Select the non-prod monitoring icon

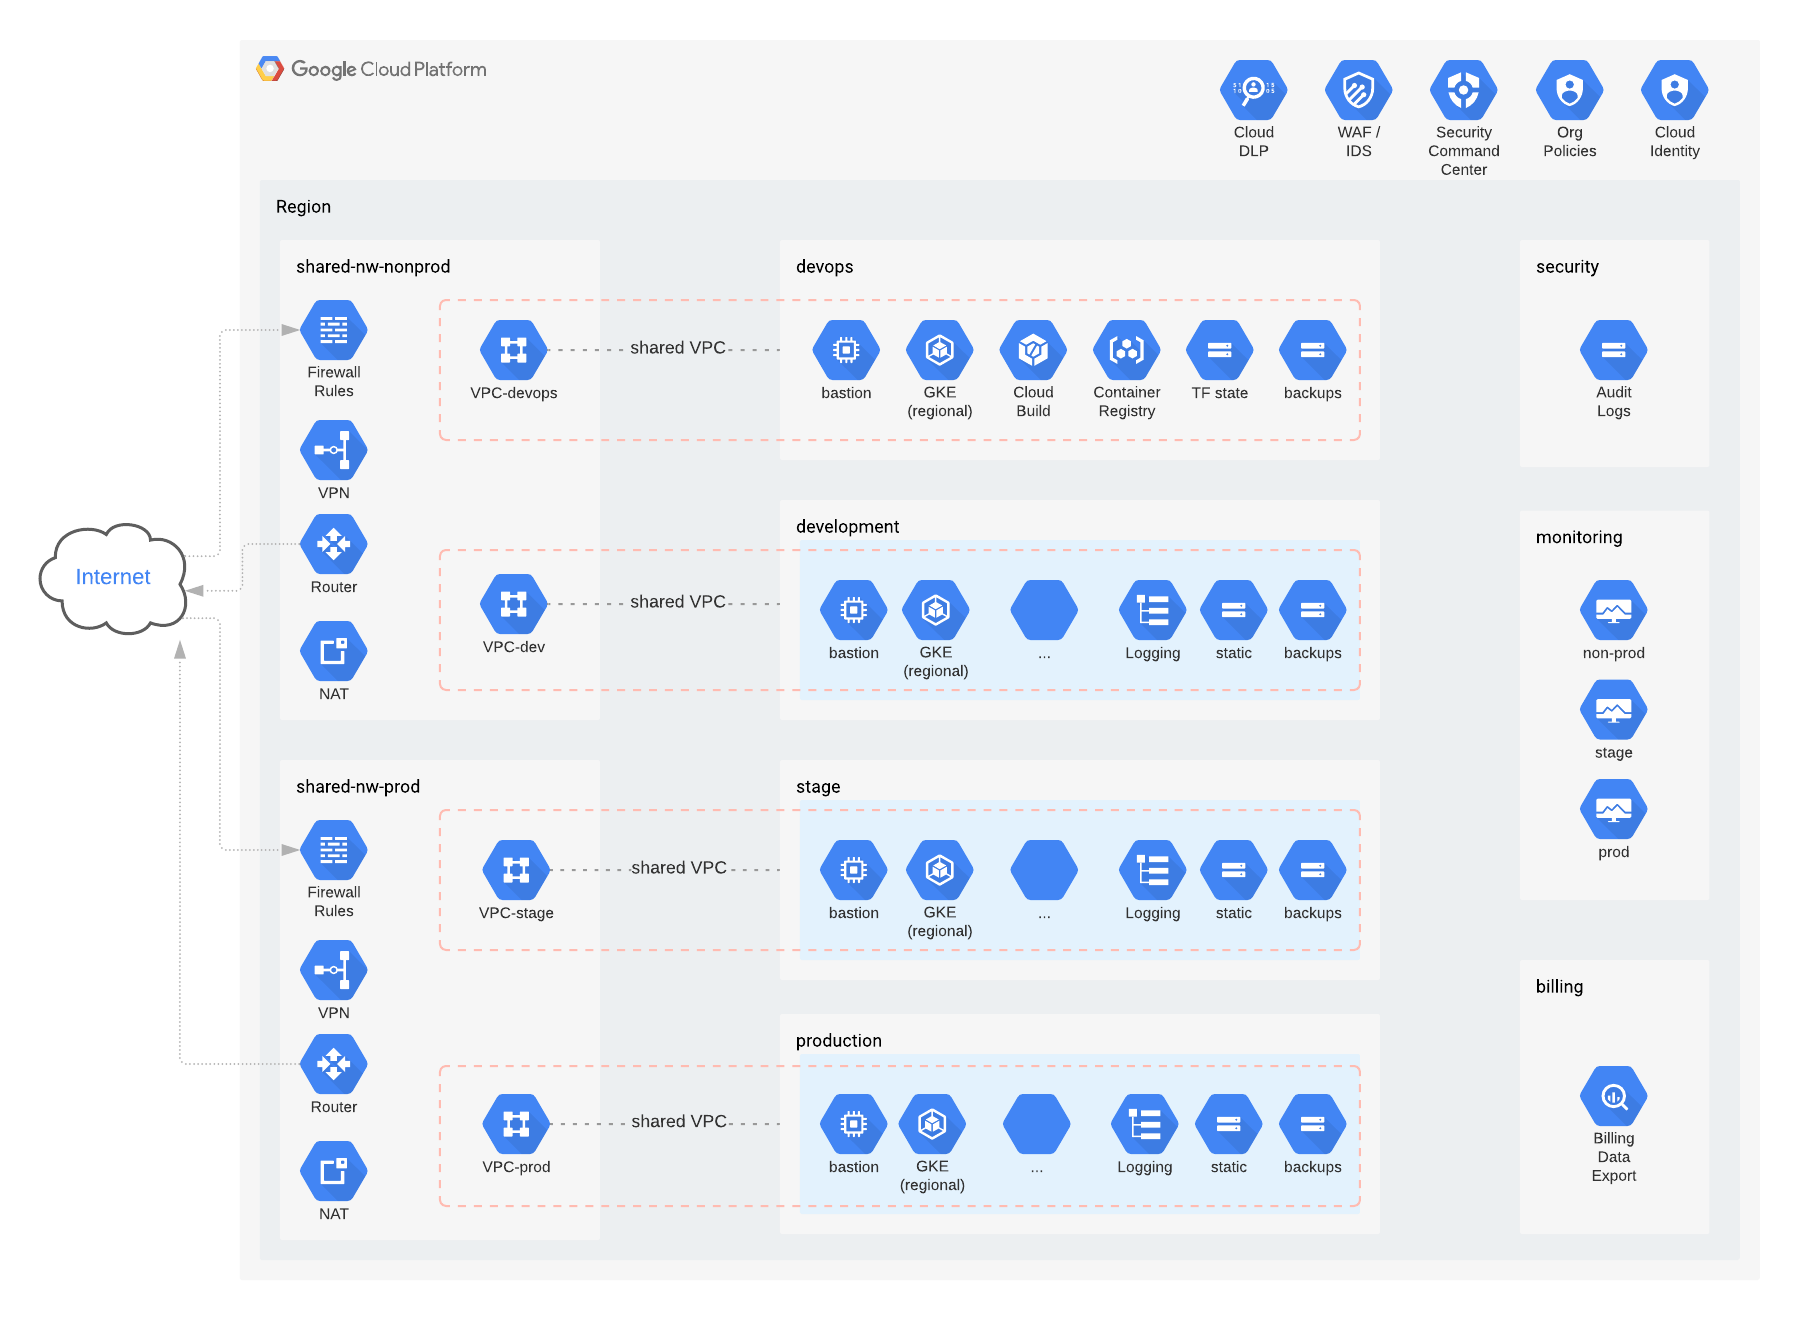(x=1613, y=610)
